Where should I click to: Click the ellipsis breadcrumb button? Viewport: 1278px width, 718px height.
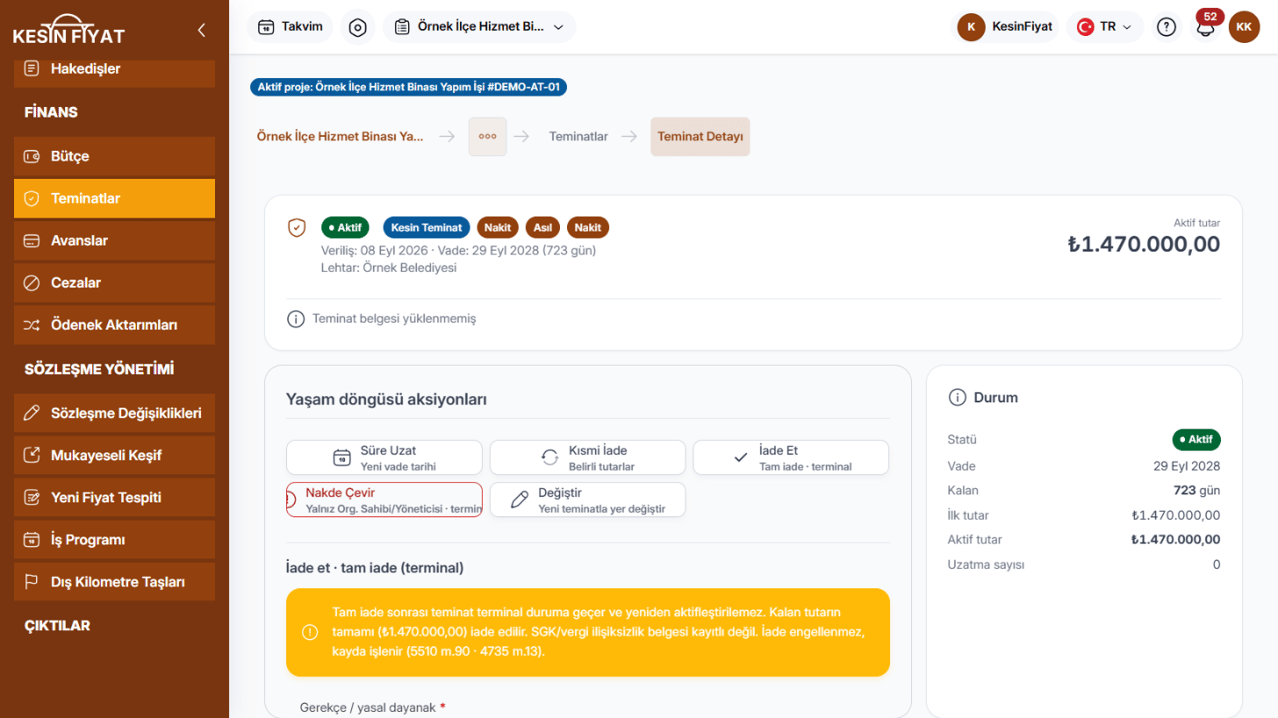point(488,137)
